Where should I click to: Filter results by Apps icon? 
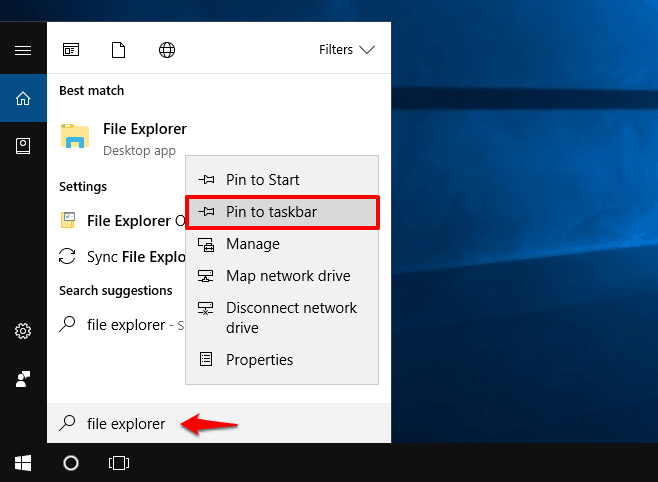[71, 50]
